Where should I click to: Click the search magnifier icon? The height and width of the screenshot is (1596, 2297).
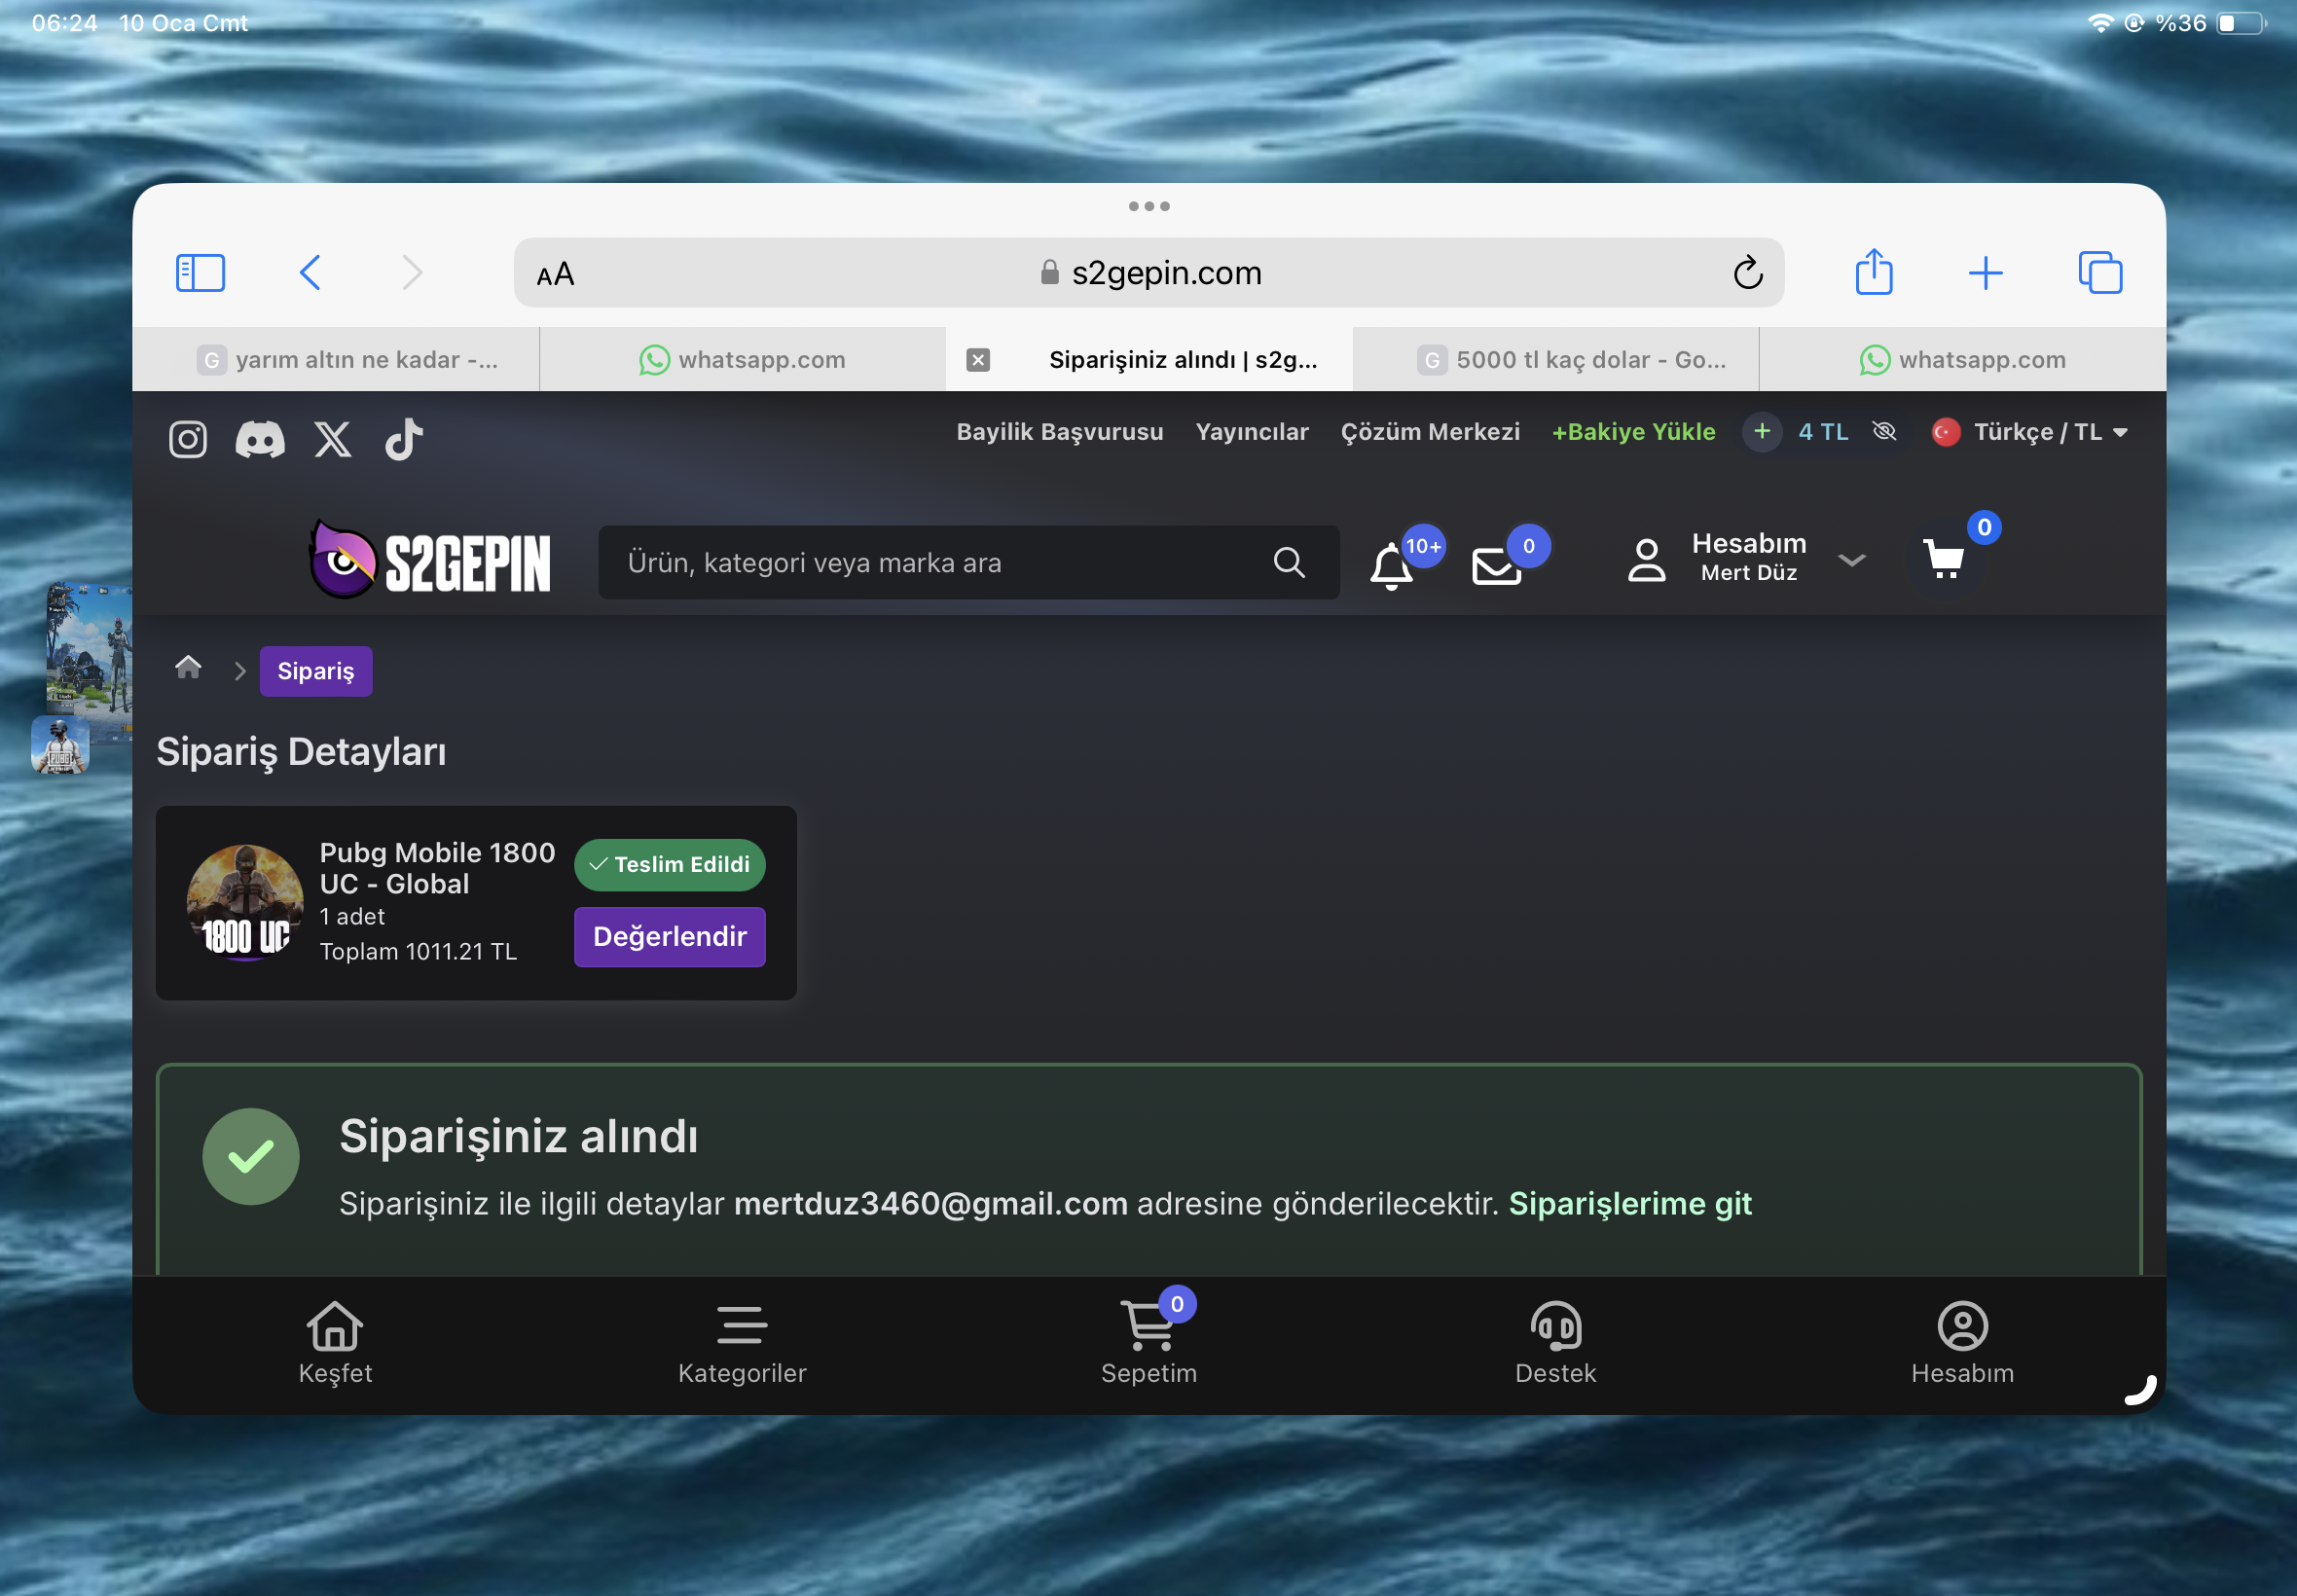click(x=1289, y=563)
